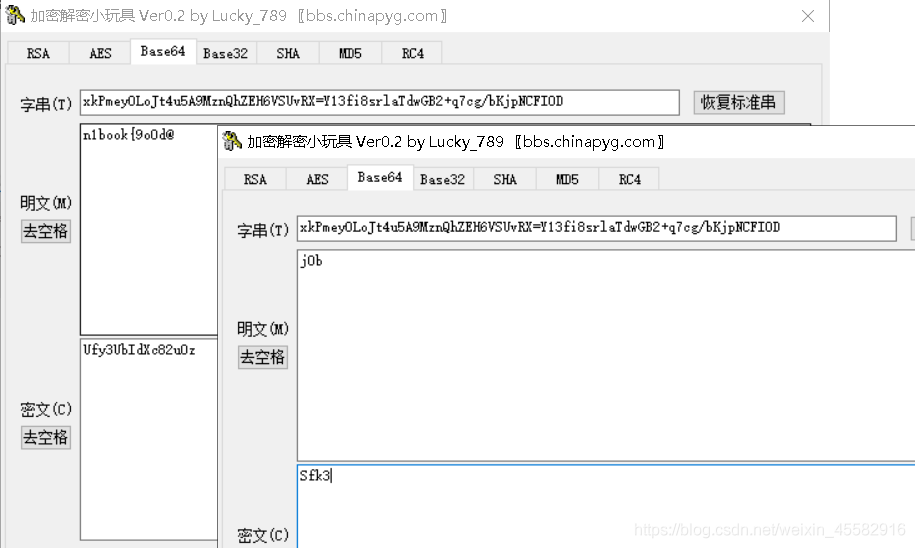Open MD5 tab in back window
Viewport: 915px width, 548px height.
tap(350, 53)
